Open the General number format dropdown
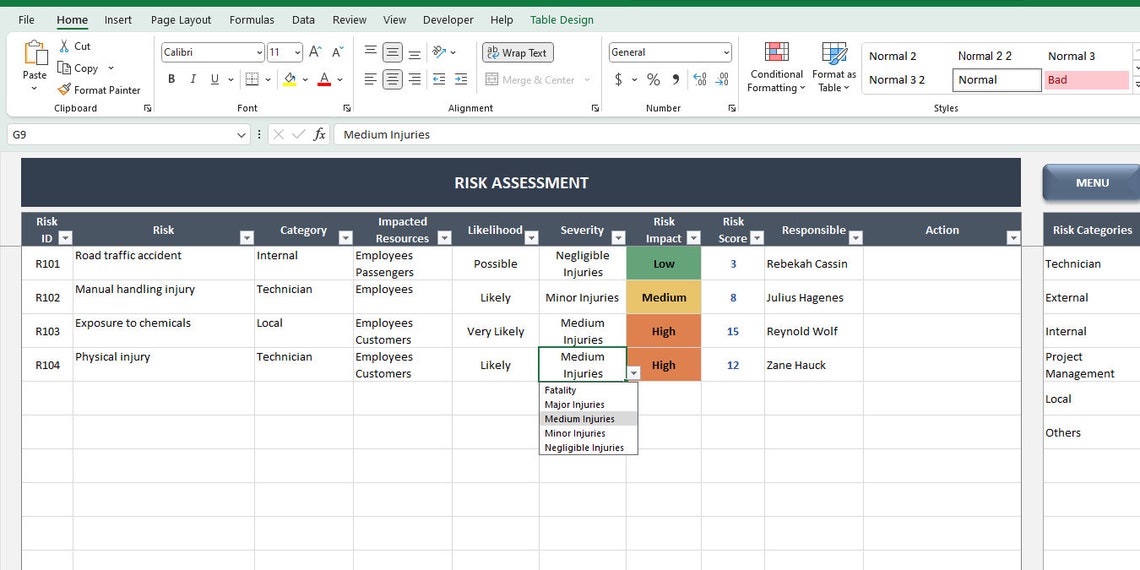This screenshot has width=1140, height=570. 726,52
